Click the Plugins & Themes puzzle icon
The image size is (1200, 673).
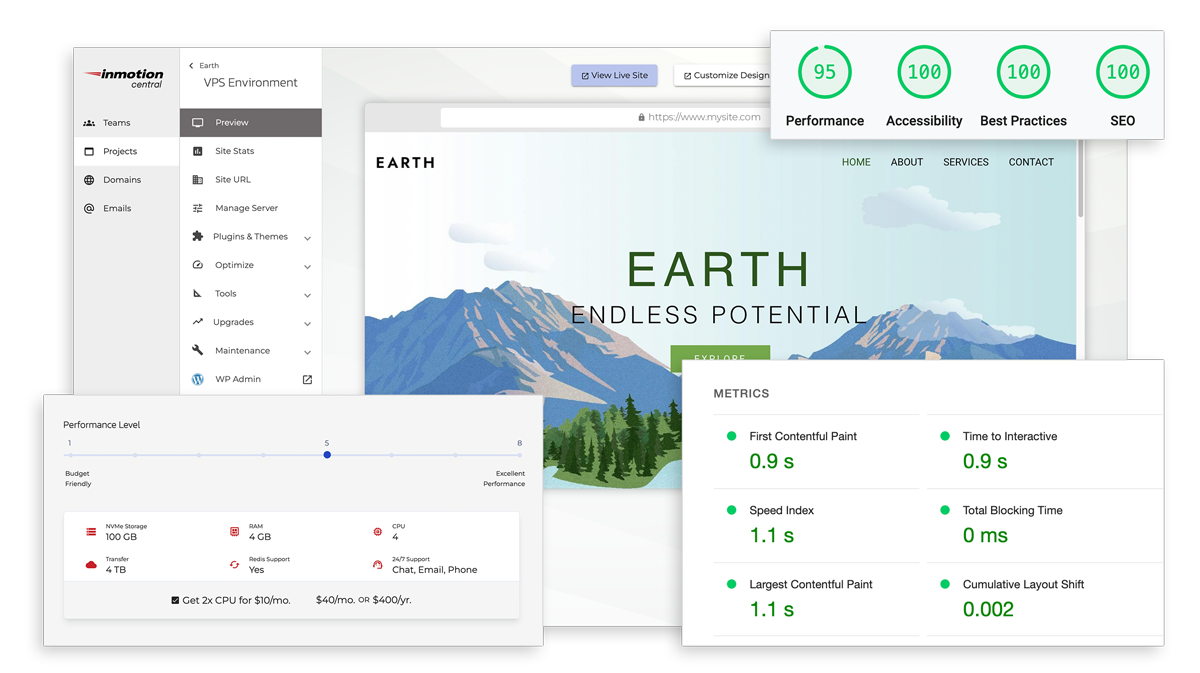tap(197, 237)
